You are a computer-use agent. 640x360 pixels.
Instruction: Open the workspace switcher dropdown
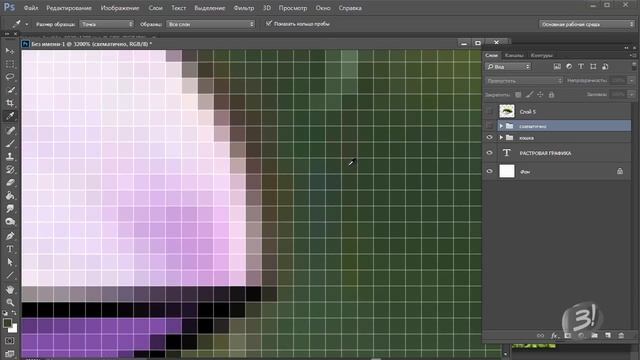(586, 24)
